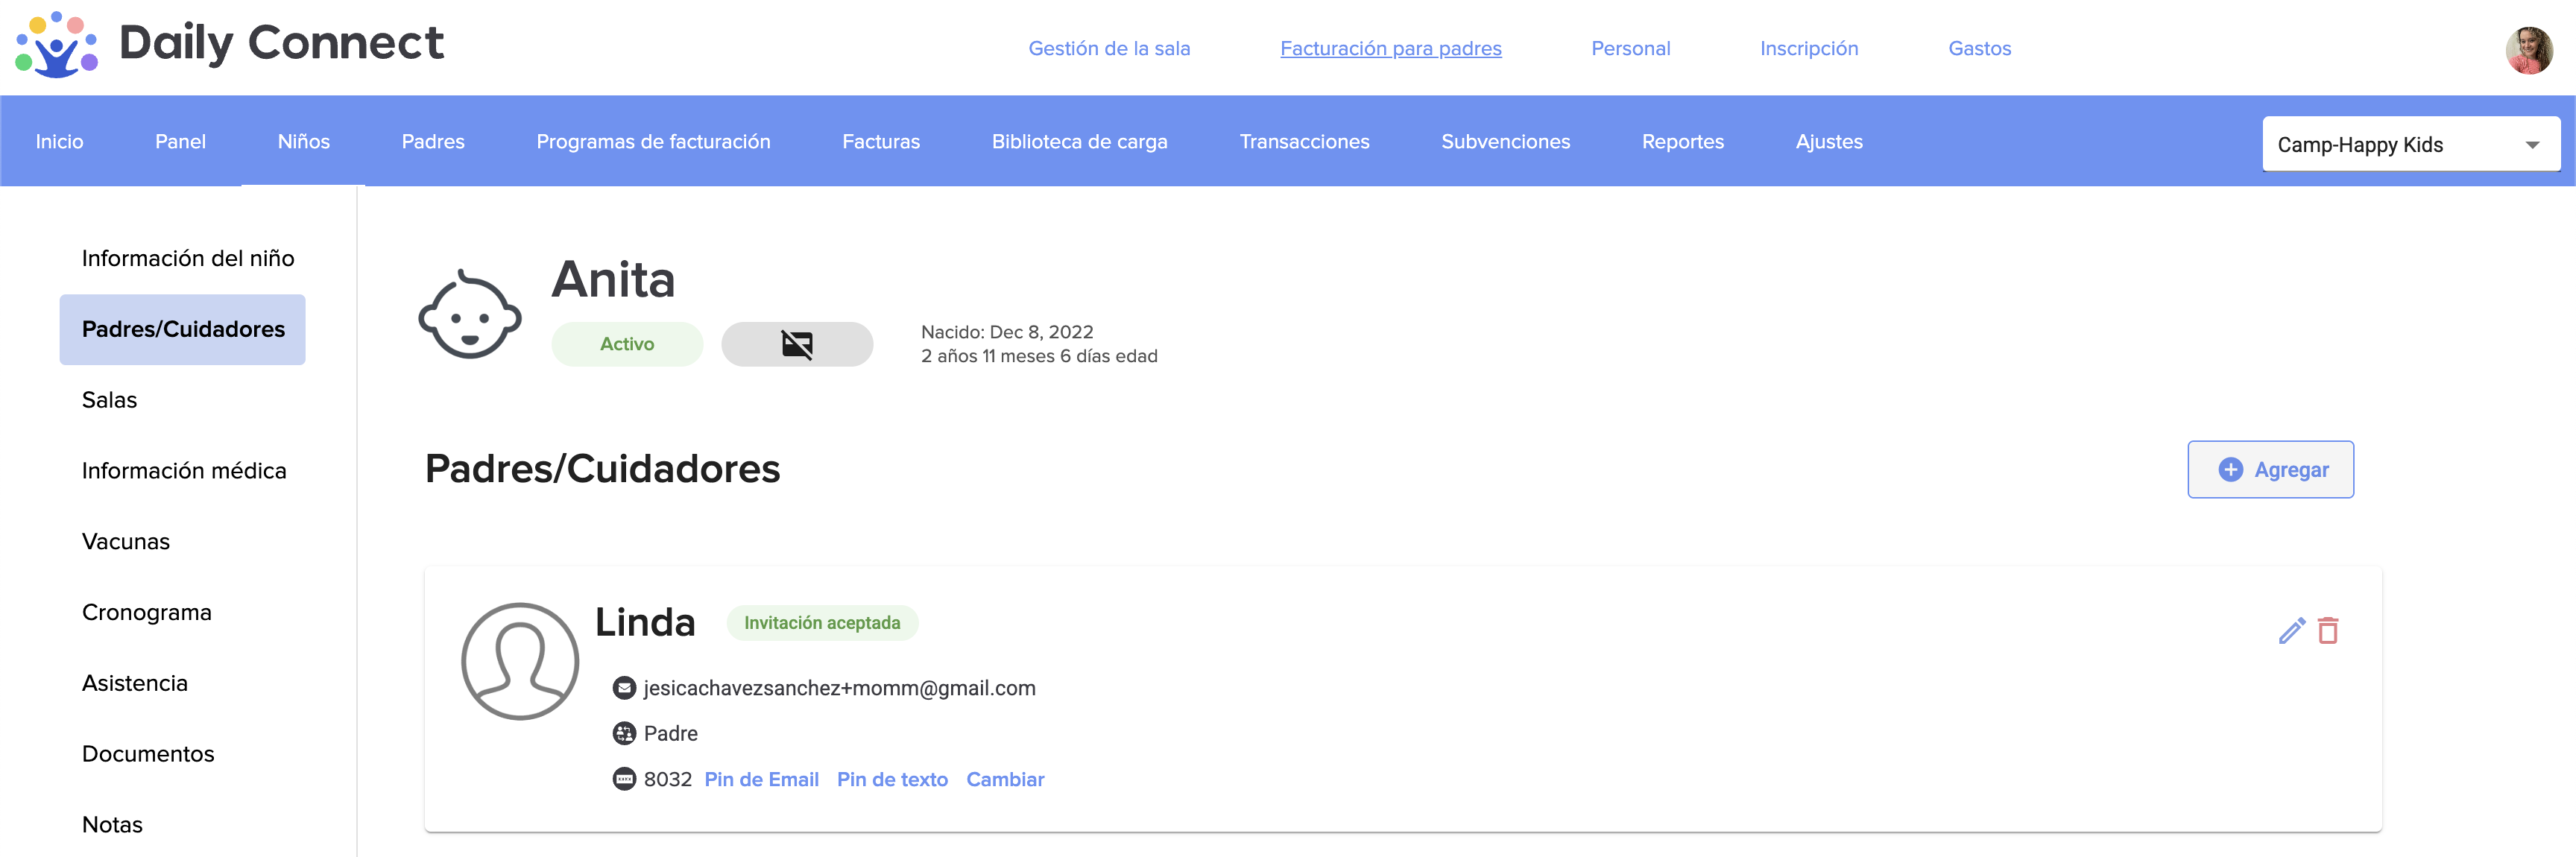Open Vacunas from the left sidebar
The image size is (2576, 857).
[x=126, y=541]
